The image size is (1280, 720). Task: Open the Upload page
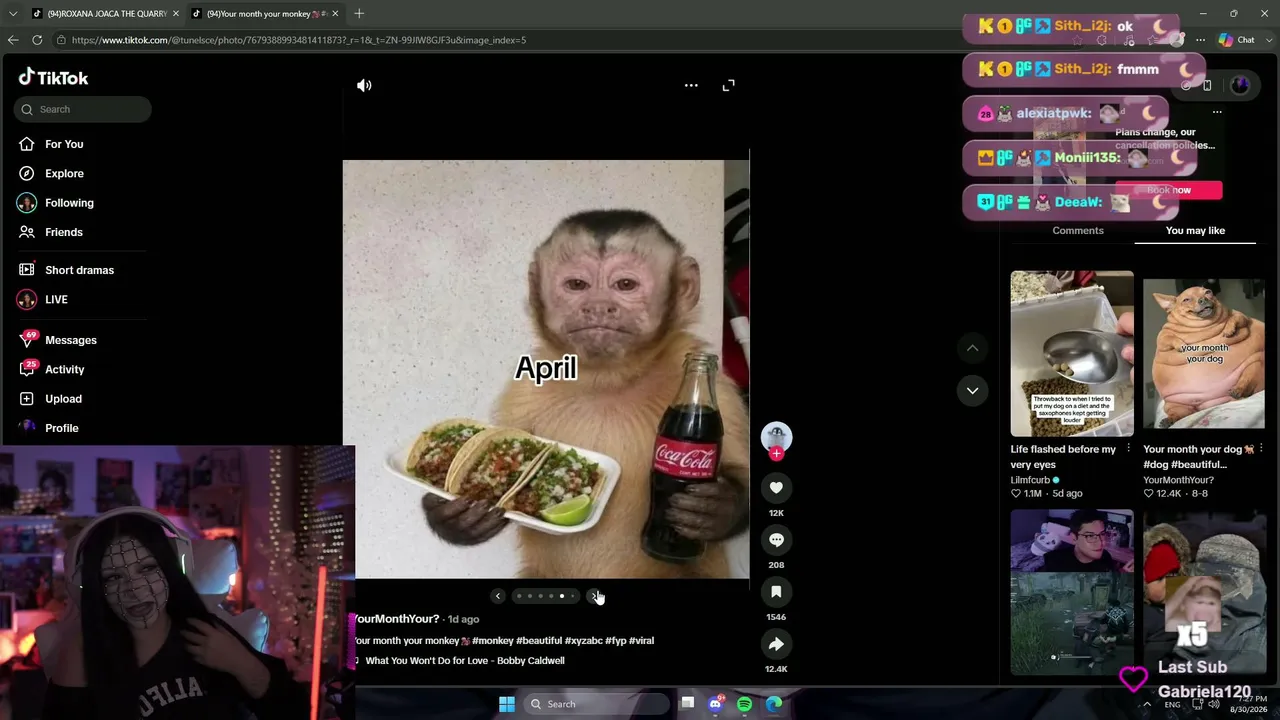click(50, 398)
